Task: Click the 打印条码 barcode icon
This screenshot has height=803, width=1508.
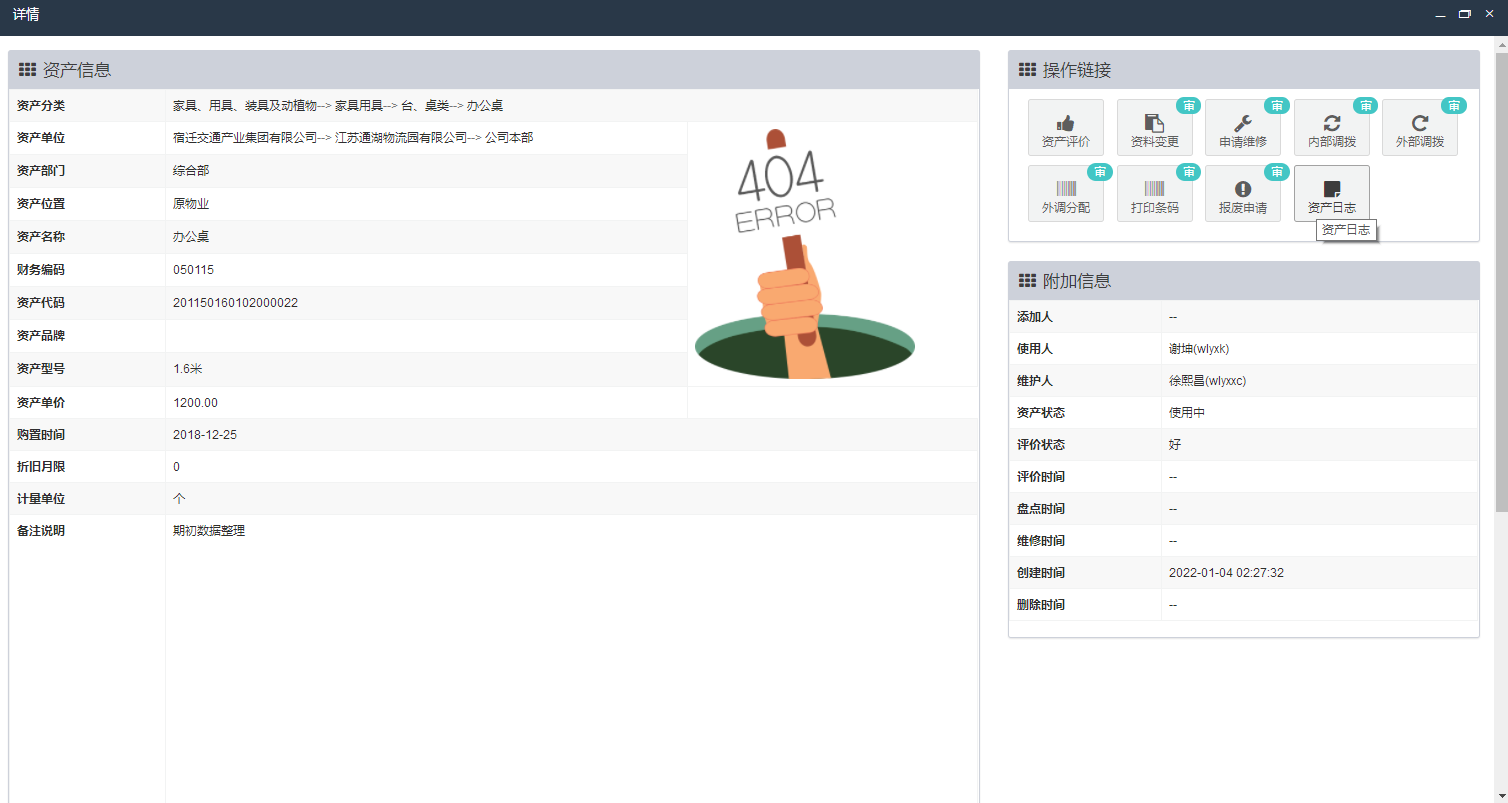Action: tap(1154, 189)
